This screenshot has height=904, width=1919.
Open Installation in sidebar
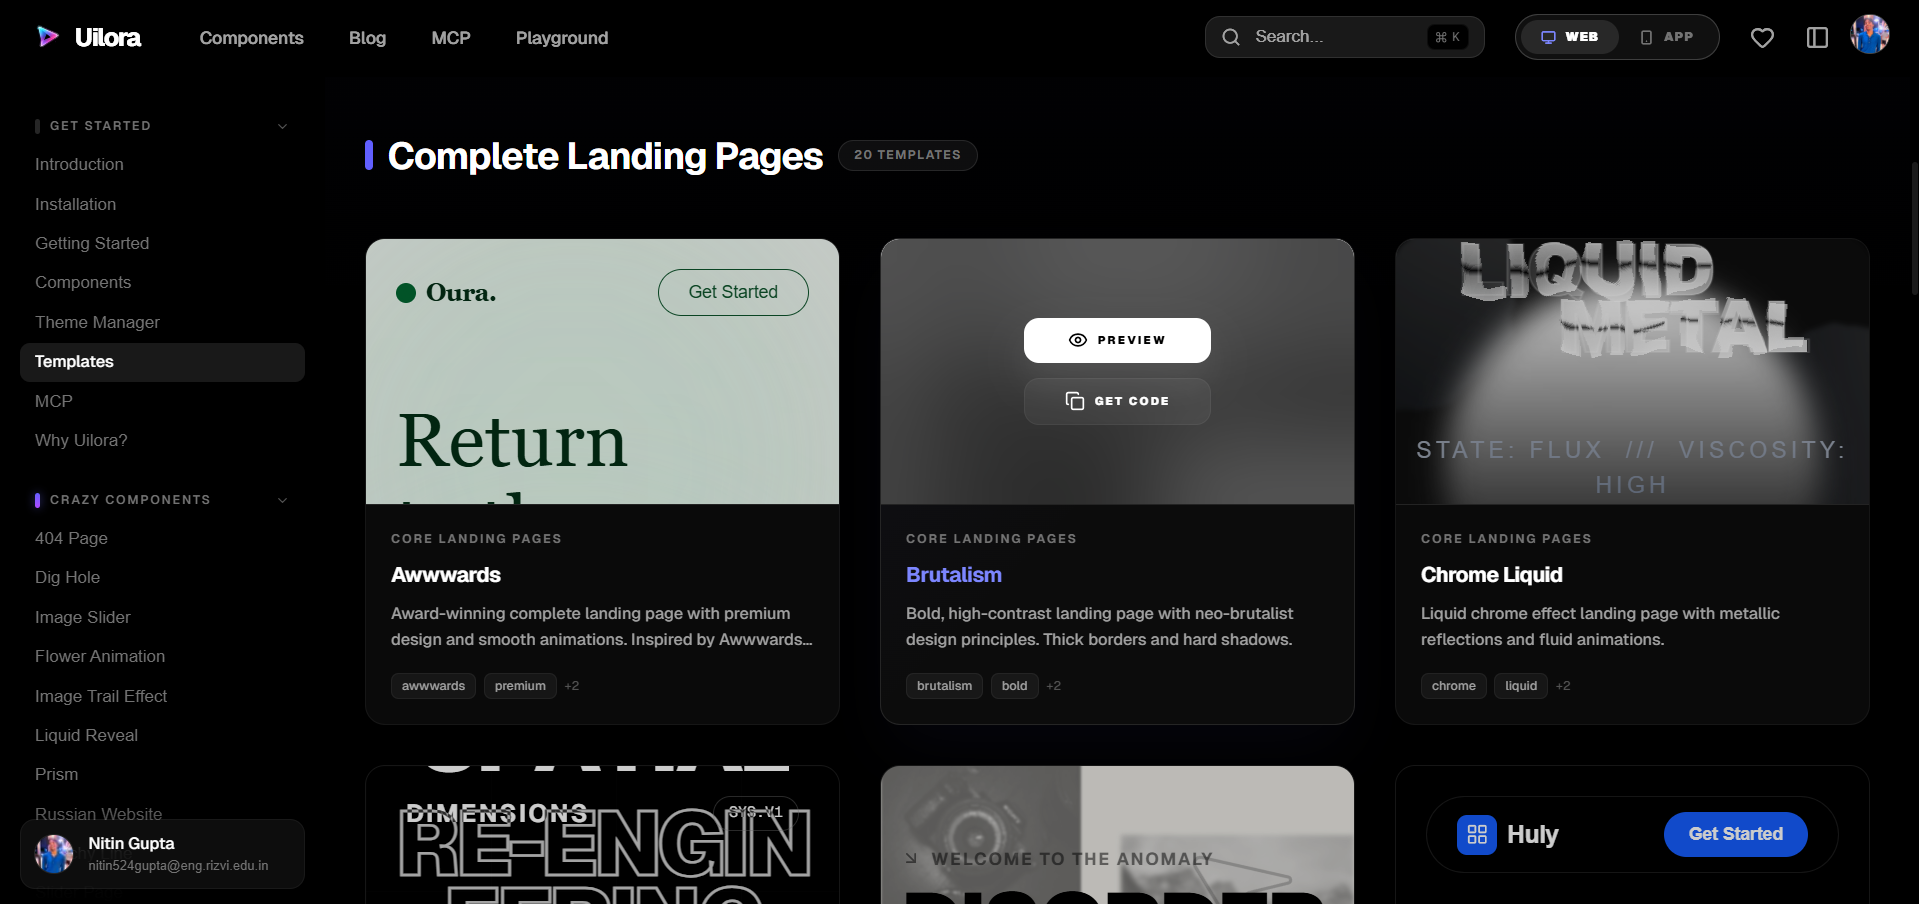[x=75, y=204]
